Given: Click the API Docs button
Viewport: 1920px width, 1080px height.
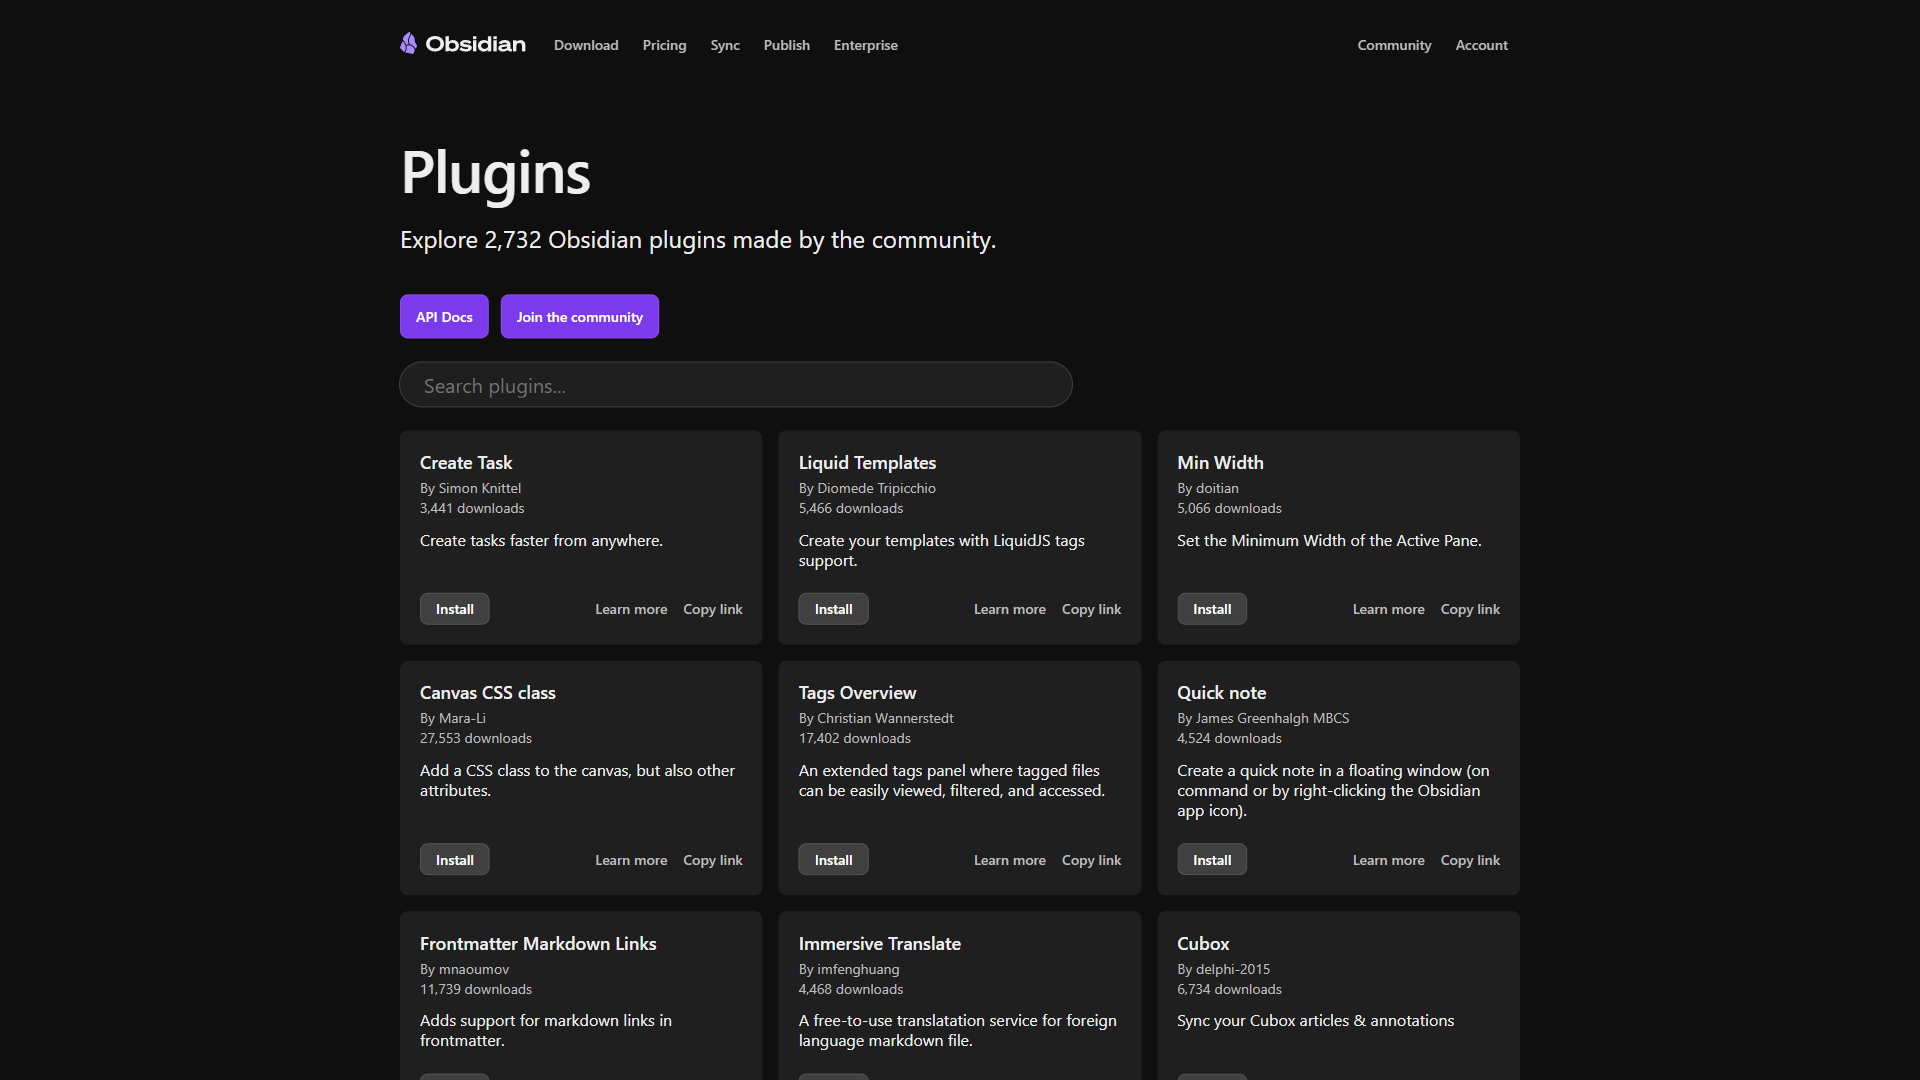Looking at the screenshot, I should (x=444, y=316).
